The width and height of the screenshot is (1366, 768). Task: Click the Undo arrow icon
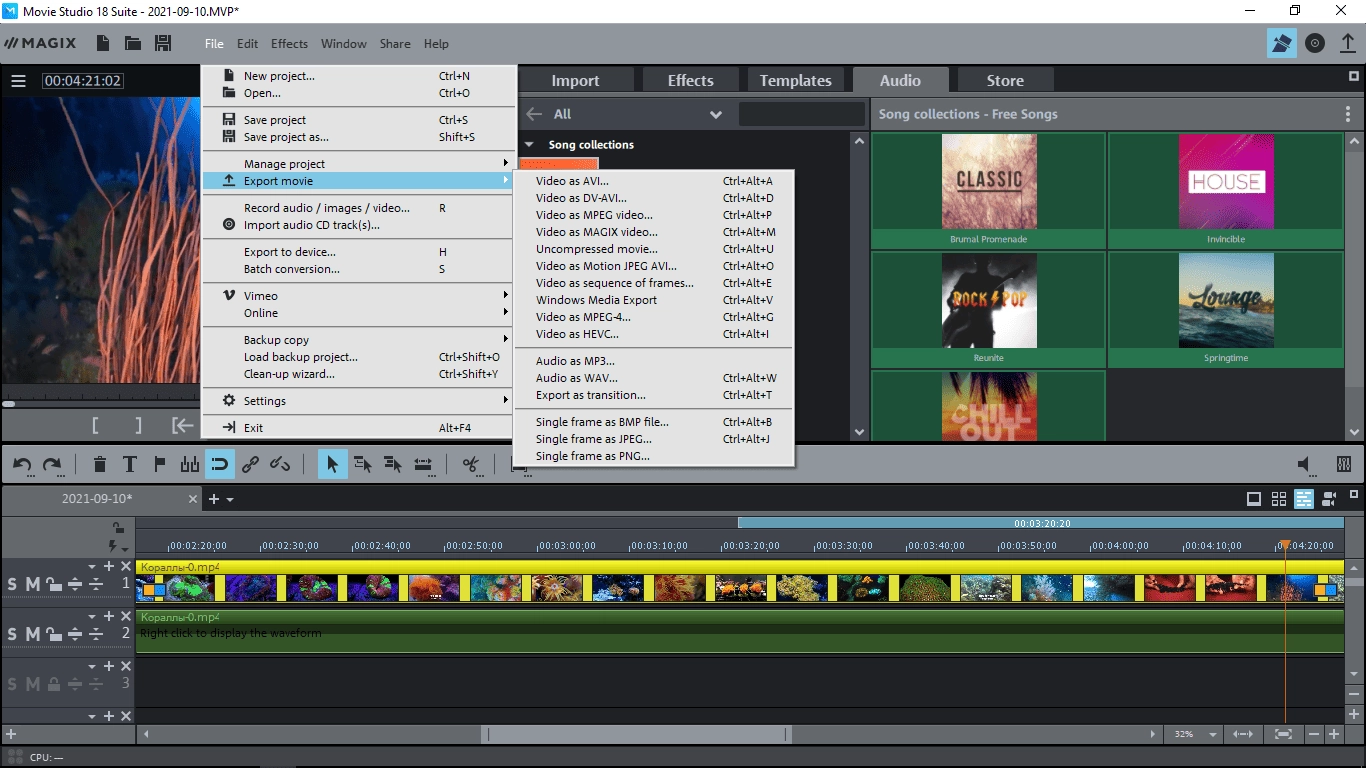22,464
